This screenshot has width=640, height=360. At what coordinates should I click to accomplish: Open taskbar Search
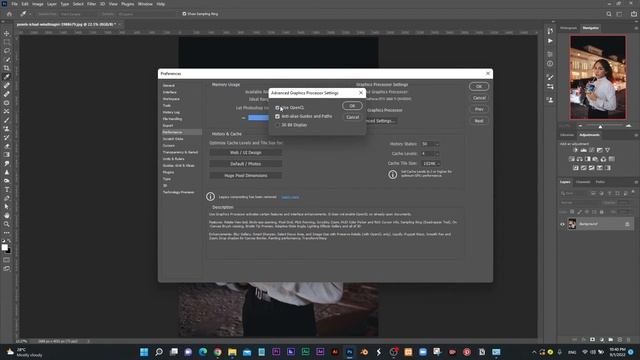[159, 352]
